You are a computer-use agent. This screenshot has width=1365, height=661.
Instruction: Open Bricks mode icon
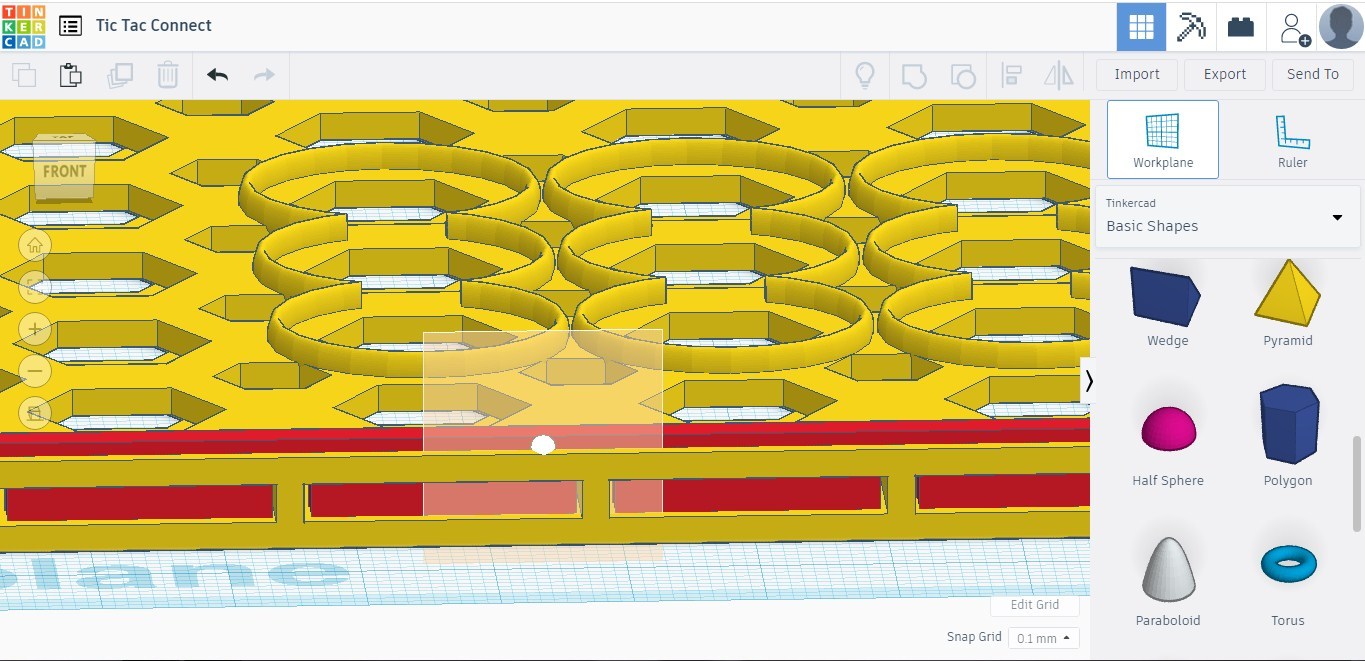pos(1241,27)
